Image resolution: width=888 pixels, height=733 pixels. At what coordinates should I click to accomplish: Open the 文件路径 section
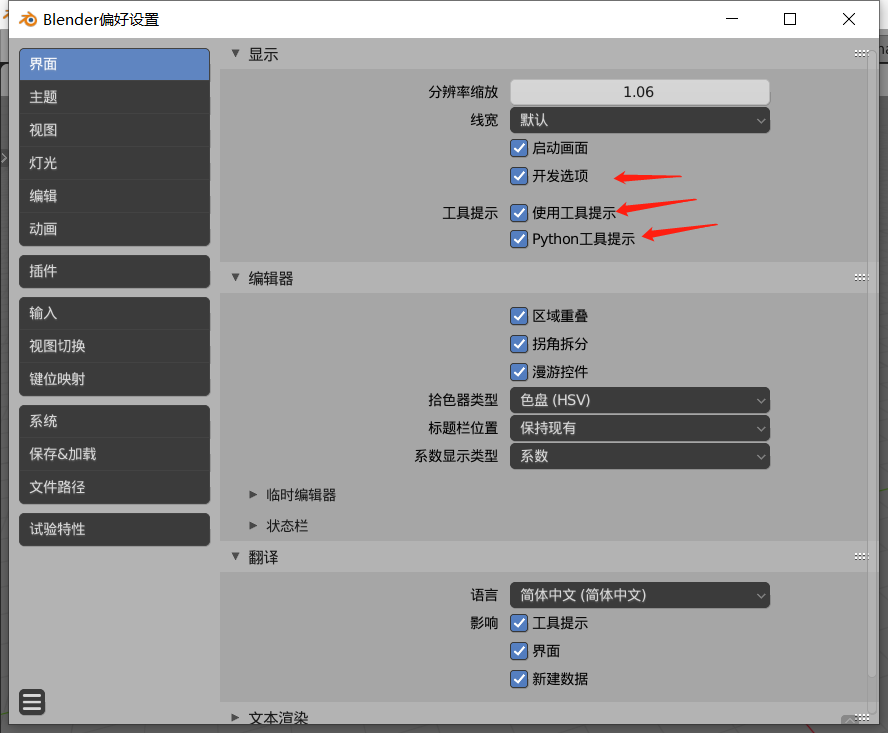pos(114,487)
